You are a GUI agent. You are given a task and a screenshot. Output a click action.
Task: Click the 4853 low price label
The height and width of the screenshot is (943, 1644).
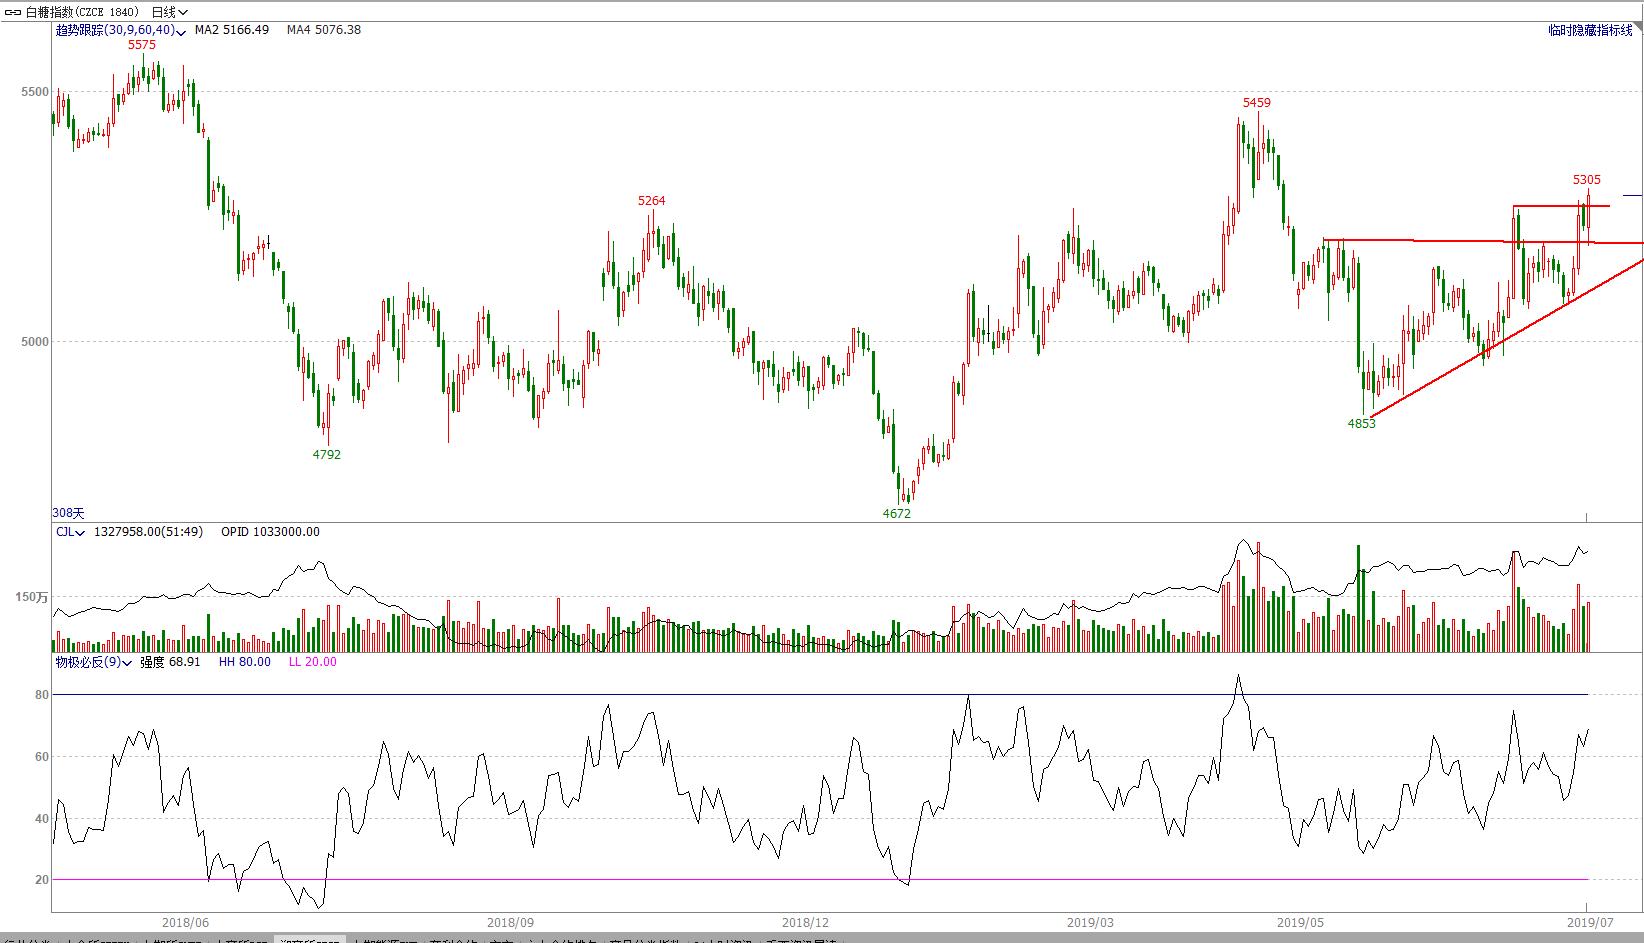(1362, 424)
